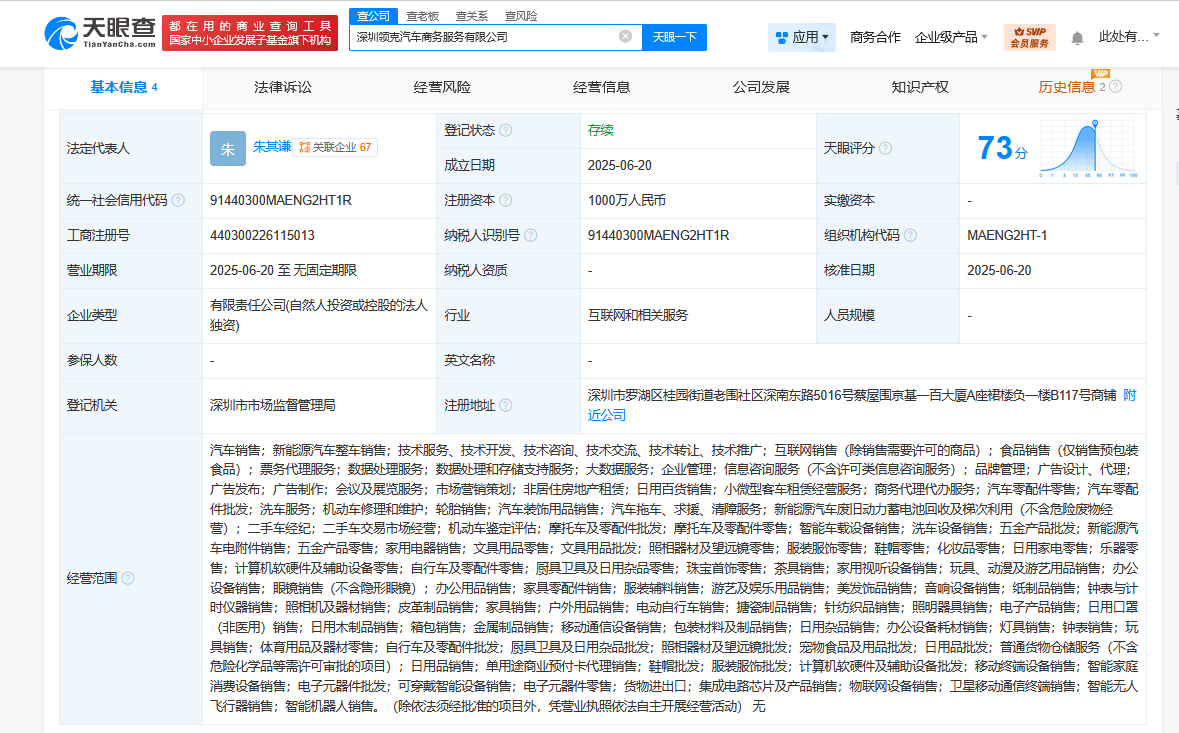The image size is (1179, 733).
Task: Click the 天眼评分 score distribution chart
Action: [x=1088, y=148]
